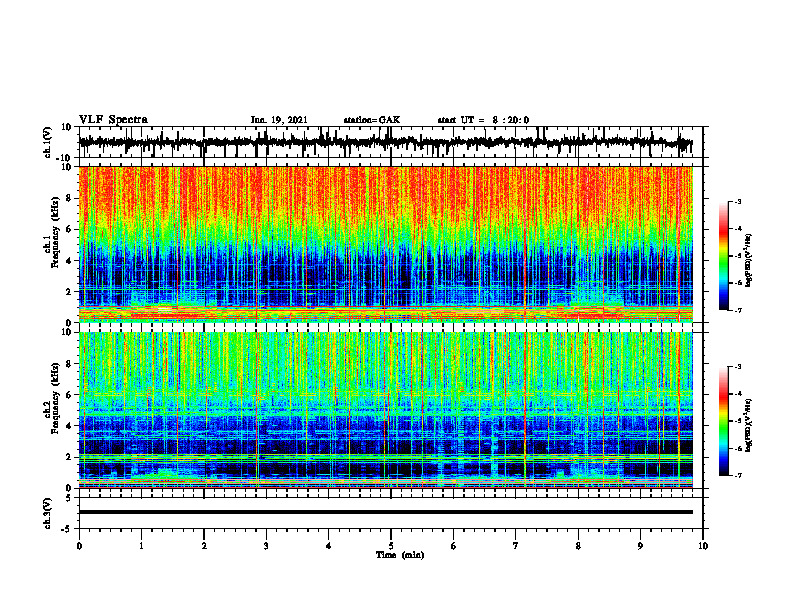Click the ch.3(V) flat line trace
The height and width of the screenshot is (612, 792).
pyautogui.click(x=385, y=512)
